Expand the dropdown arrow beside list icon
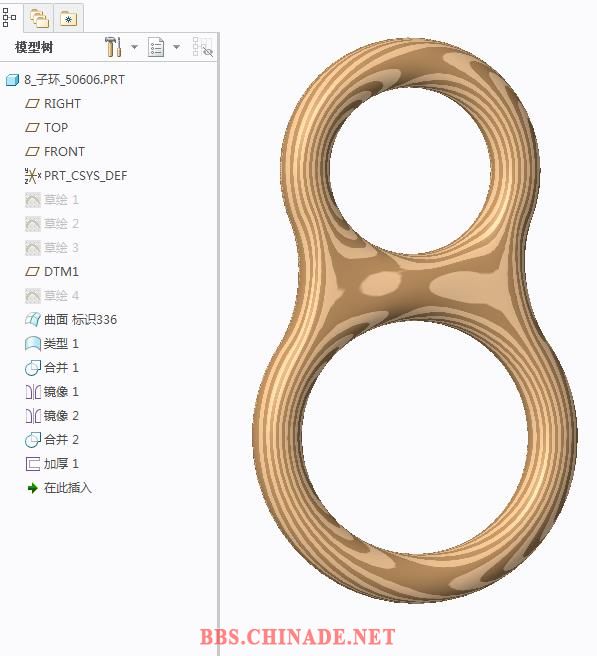This screenshot has width=597, height=656. pyautogui.click(x=177, y=47)
